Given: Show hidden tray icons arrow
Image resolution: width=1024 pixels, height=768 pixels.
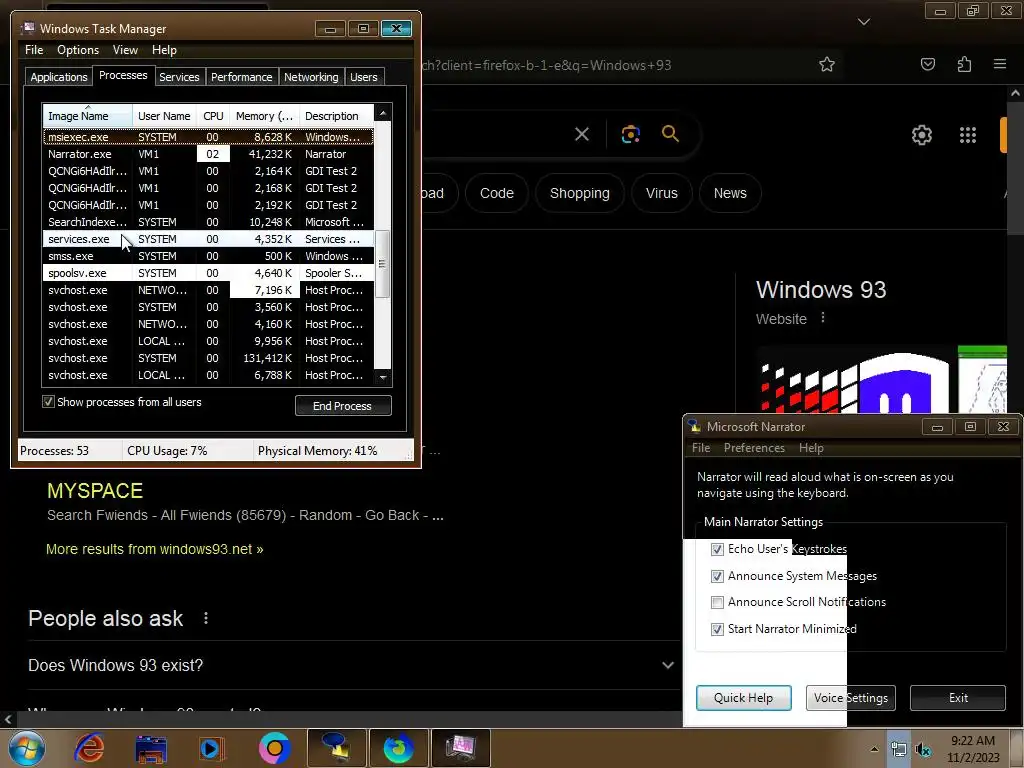Looking at the screenshot, I should click(874, 749).
